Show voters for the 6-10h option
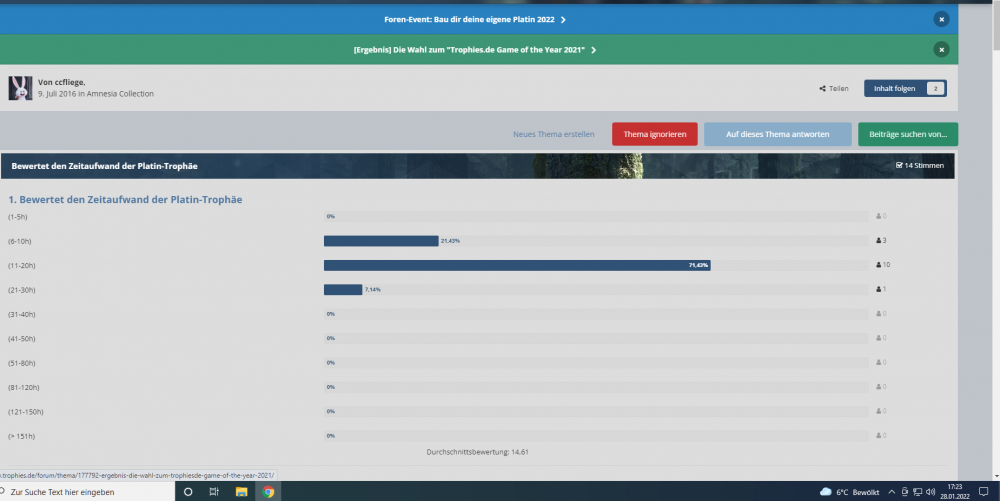Image resolution: width=1000 pixels, height=501 pixels. (x=882, y=241)
